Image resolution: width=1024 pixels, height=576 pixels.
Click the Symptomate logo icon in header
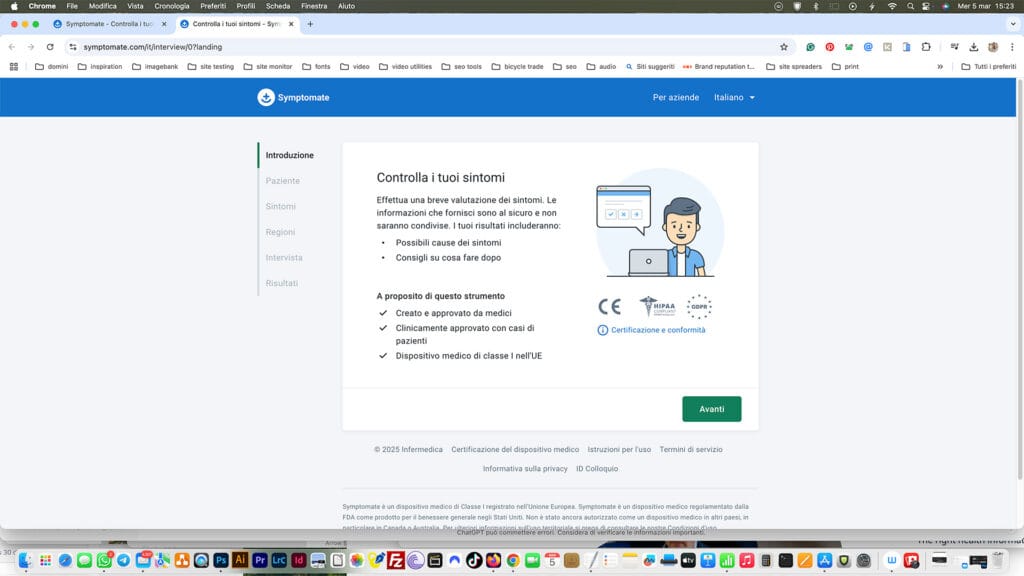(x=266, y=97)
